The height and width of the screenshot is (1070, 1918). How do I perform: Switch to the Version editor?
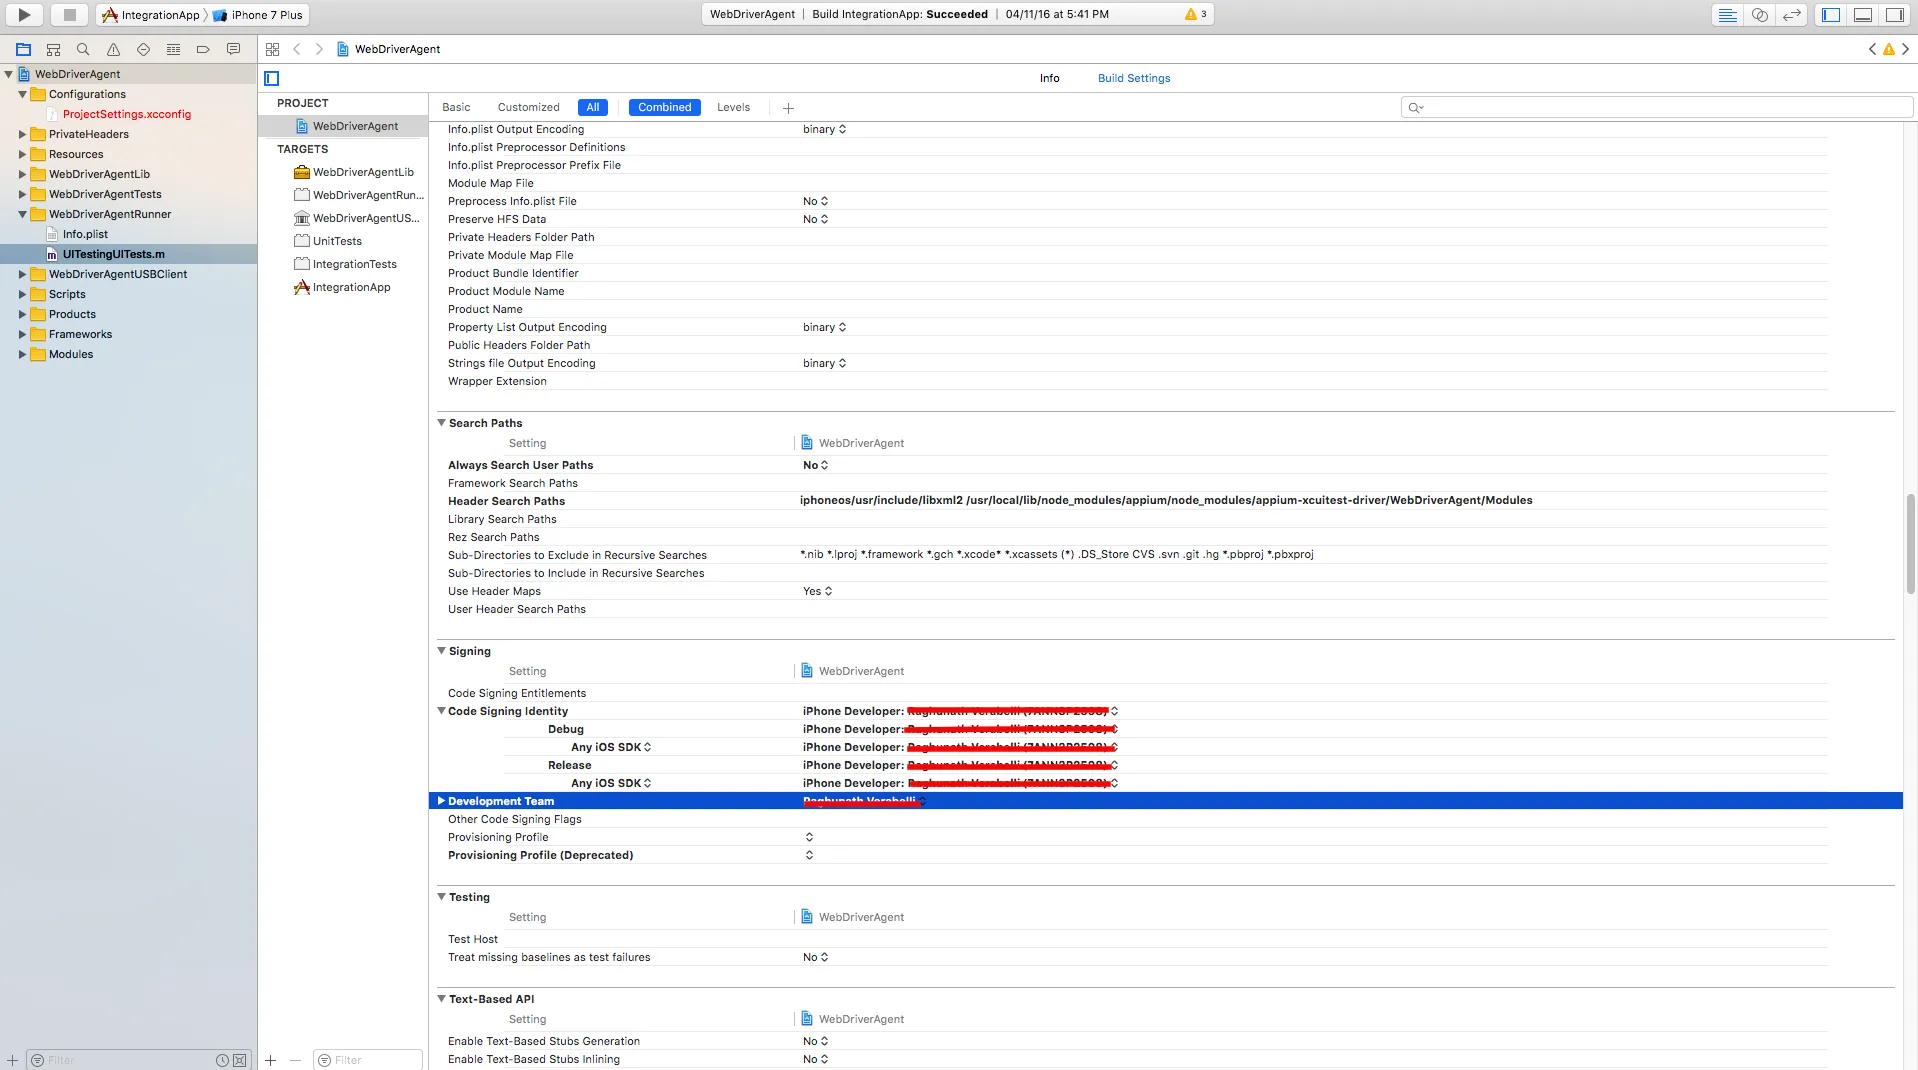coord(1792,15)
